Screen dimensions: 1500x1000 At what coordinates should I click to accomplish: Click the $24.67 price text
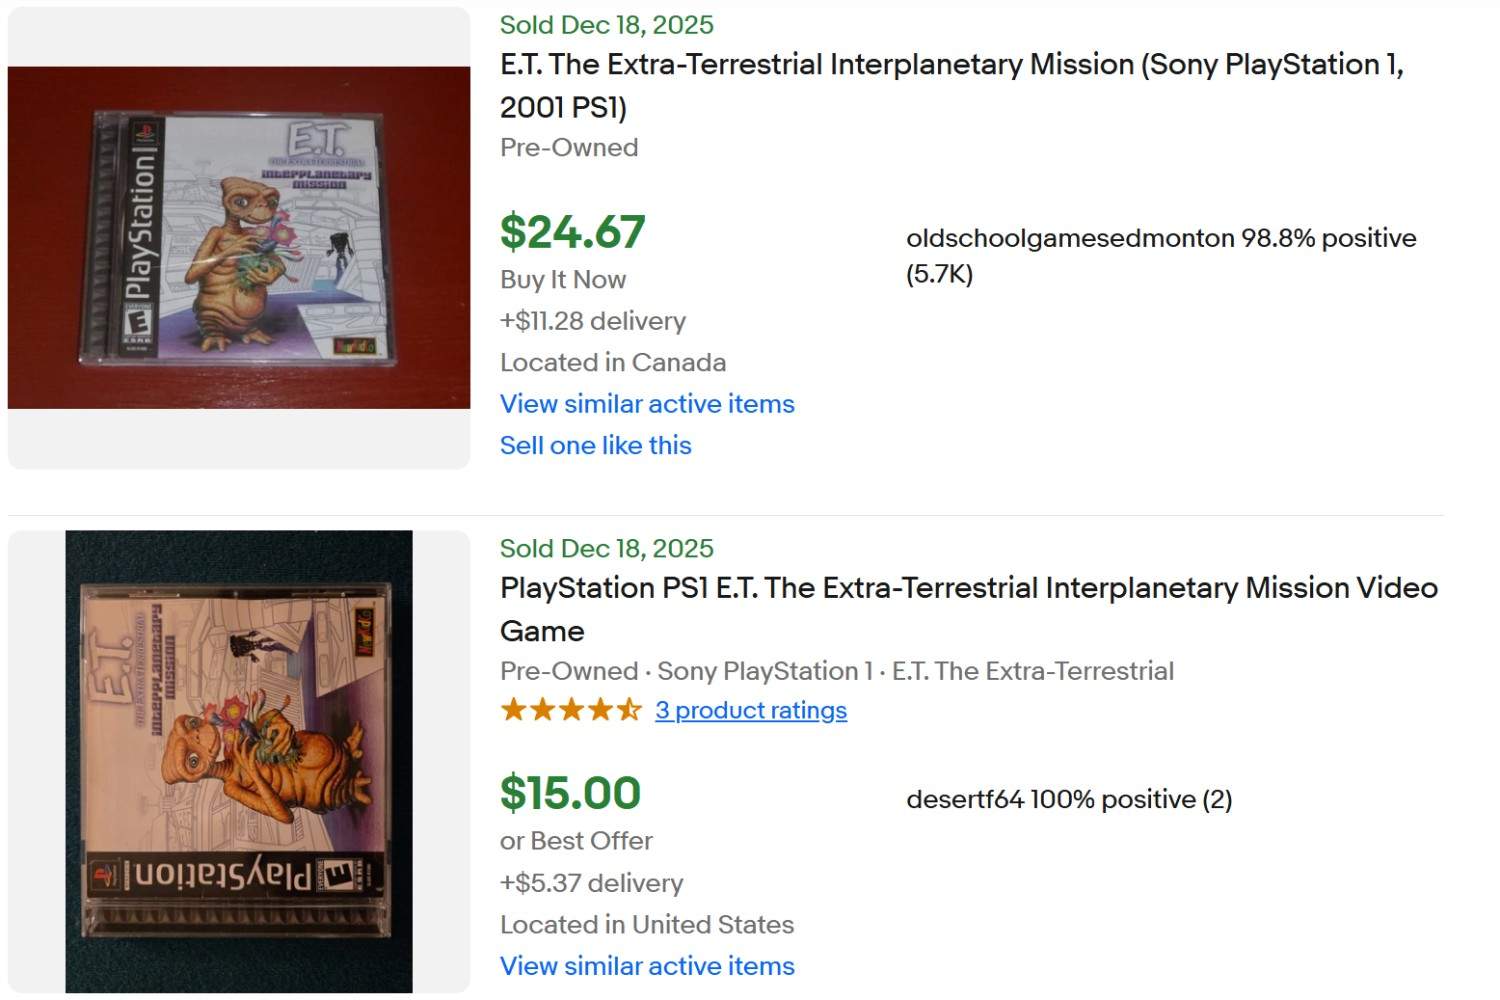(x=571, y=232)
